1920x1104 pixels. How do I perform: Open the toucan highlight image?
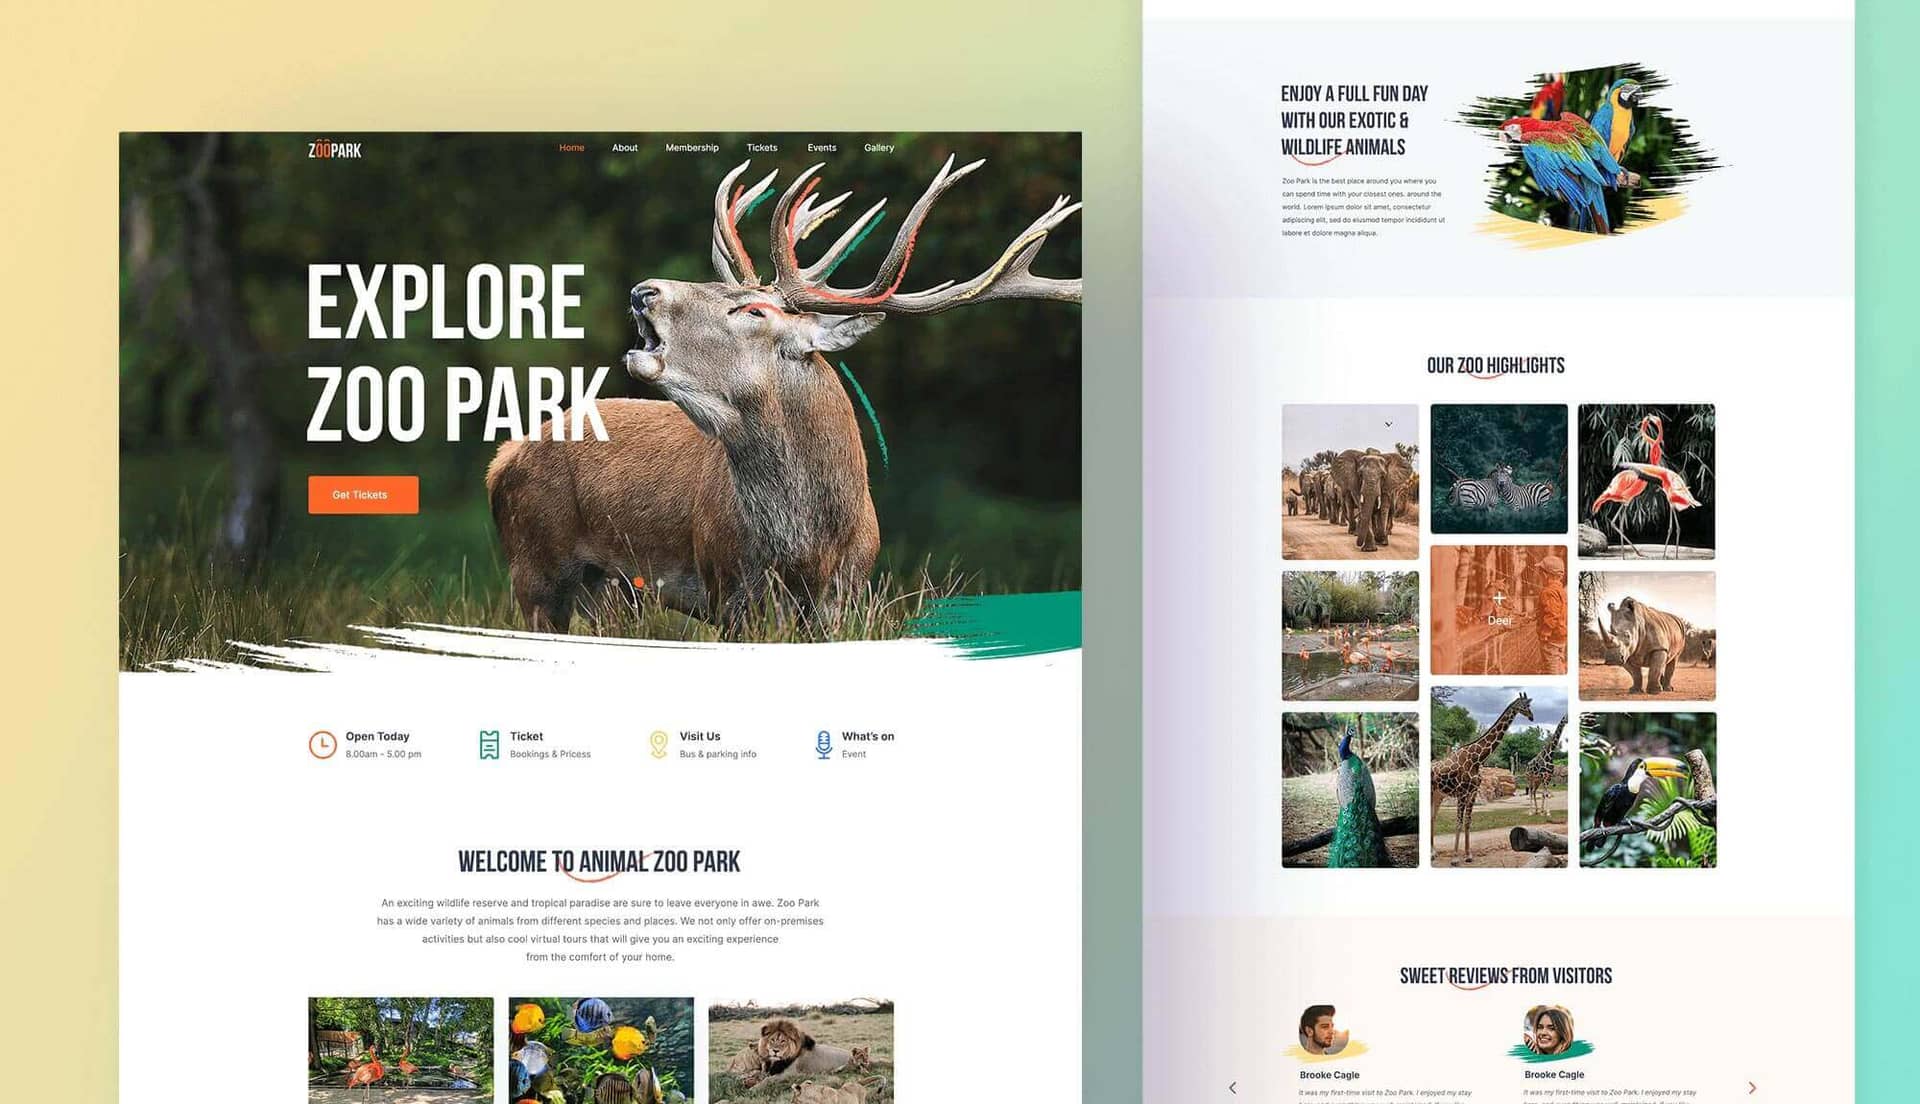tap(1647, 790)
